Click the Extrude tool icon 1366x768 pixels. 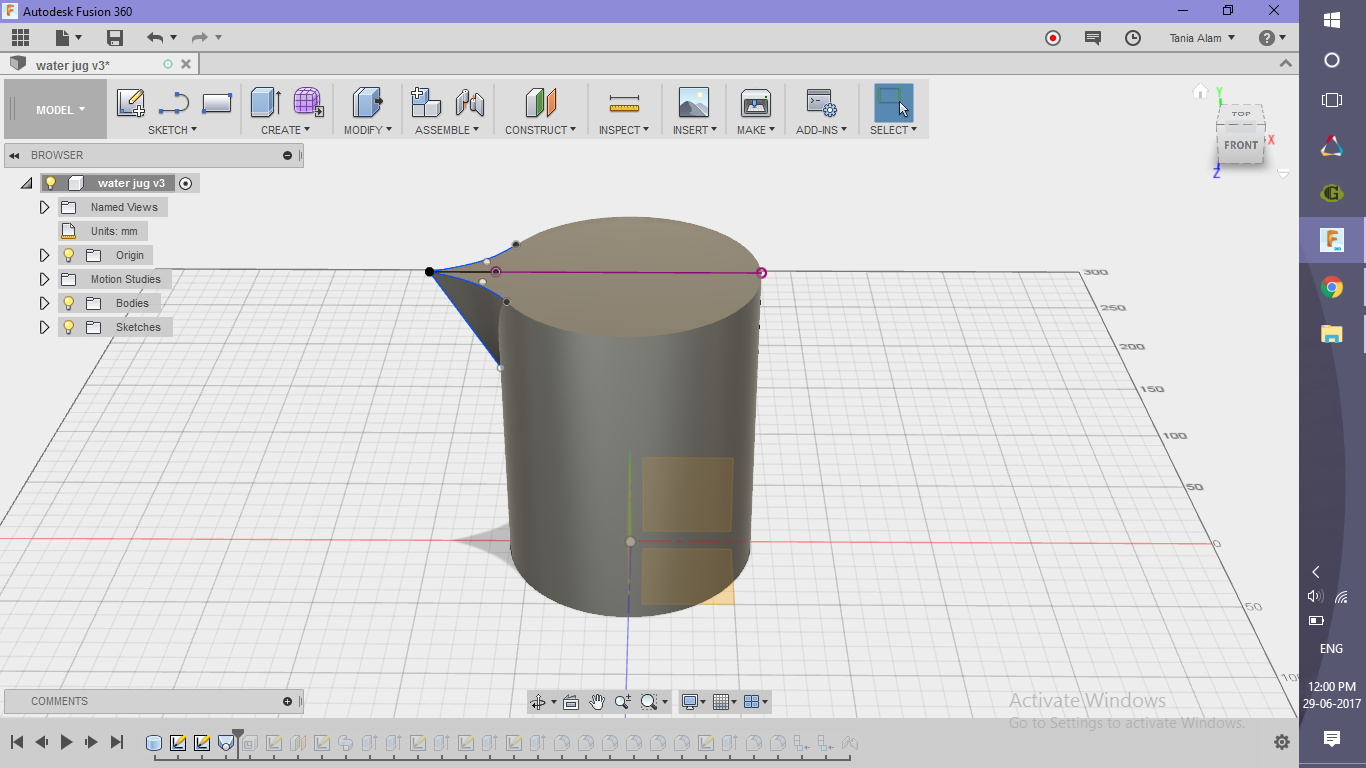tap(266, 102)
